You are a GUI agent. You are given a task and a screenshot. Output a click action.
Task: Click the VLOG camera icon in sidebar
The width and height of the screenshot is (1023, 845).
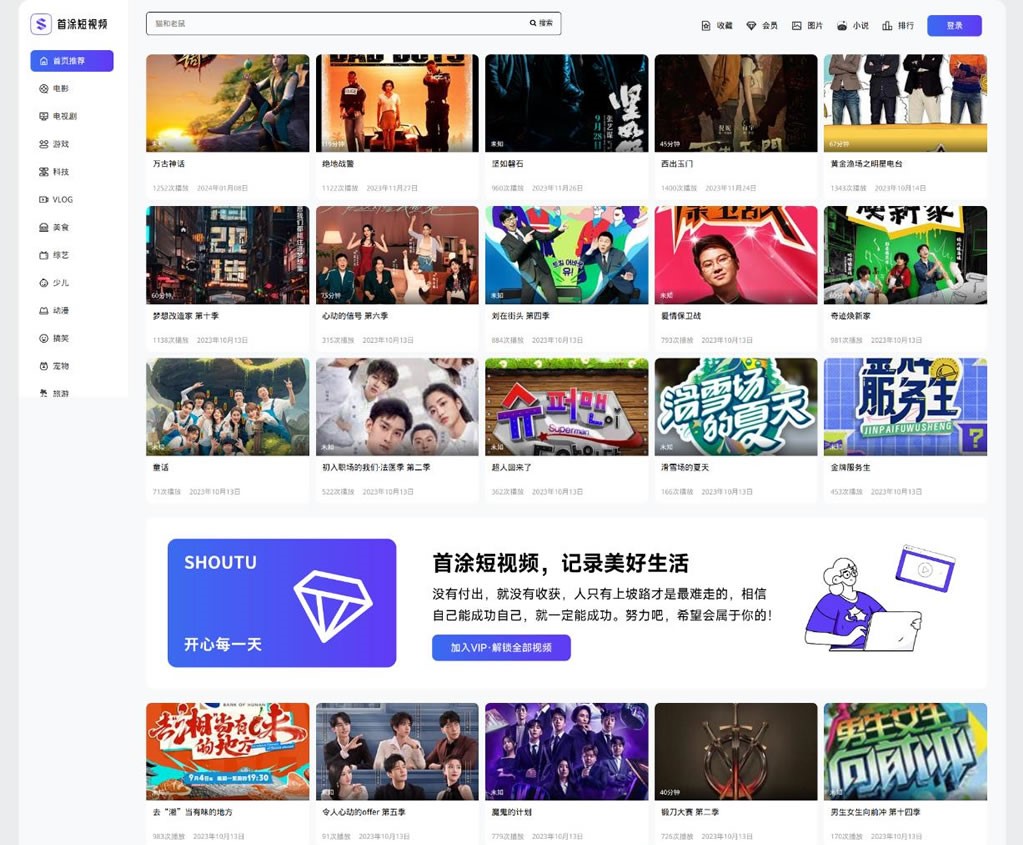coord(44,200)
